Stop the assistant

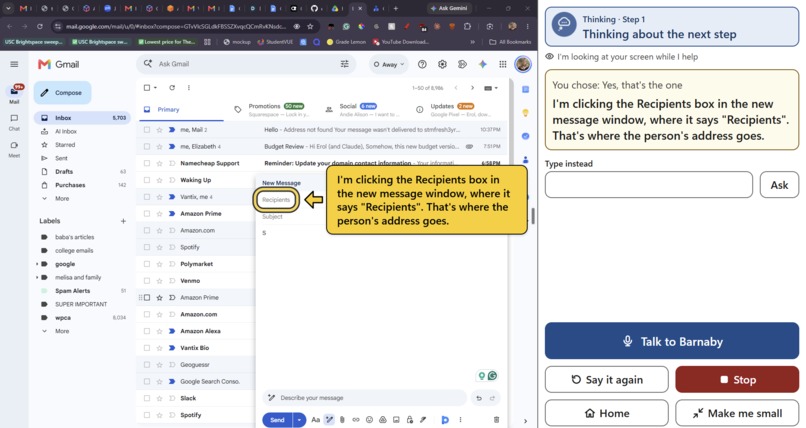(737, 380)
